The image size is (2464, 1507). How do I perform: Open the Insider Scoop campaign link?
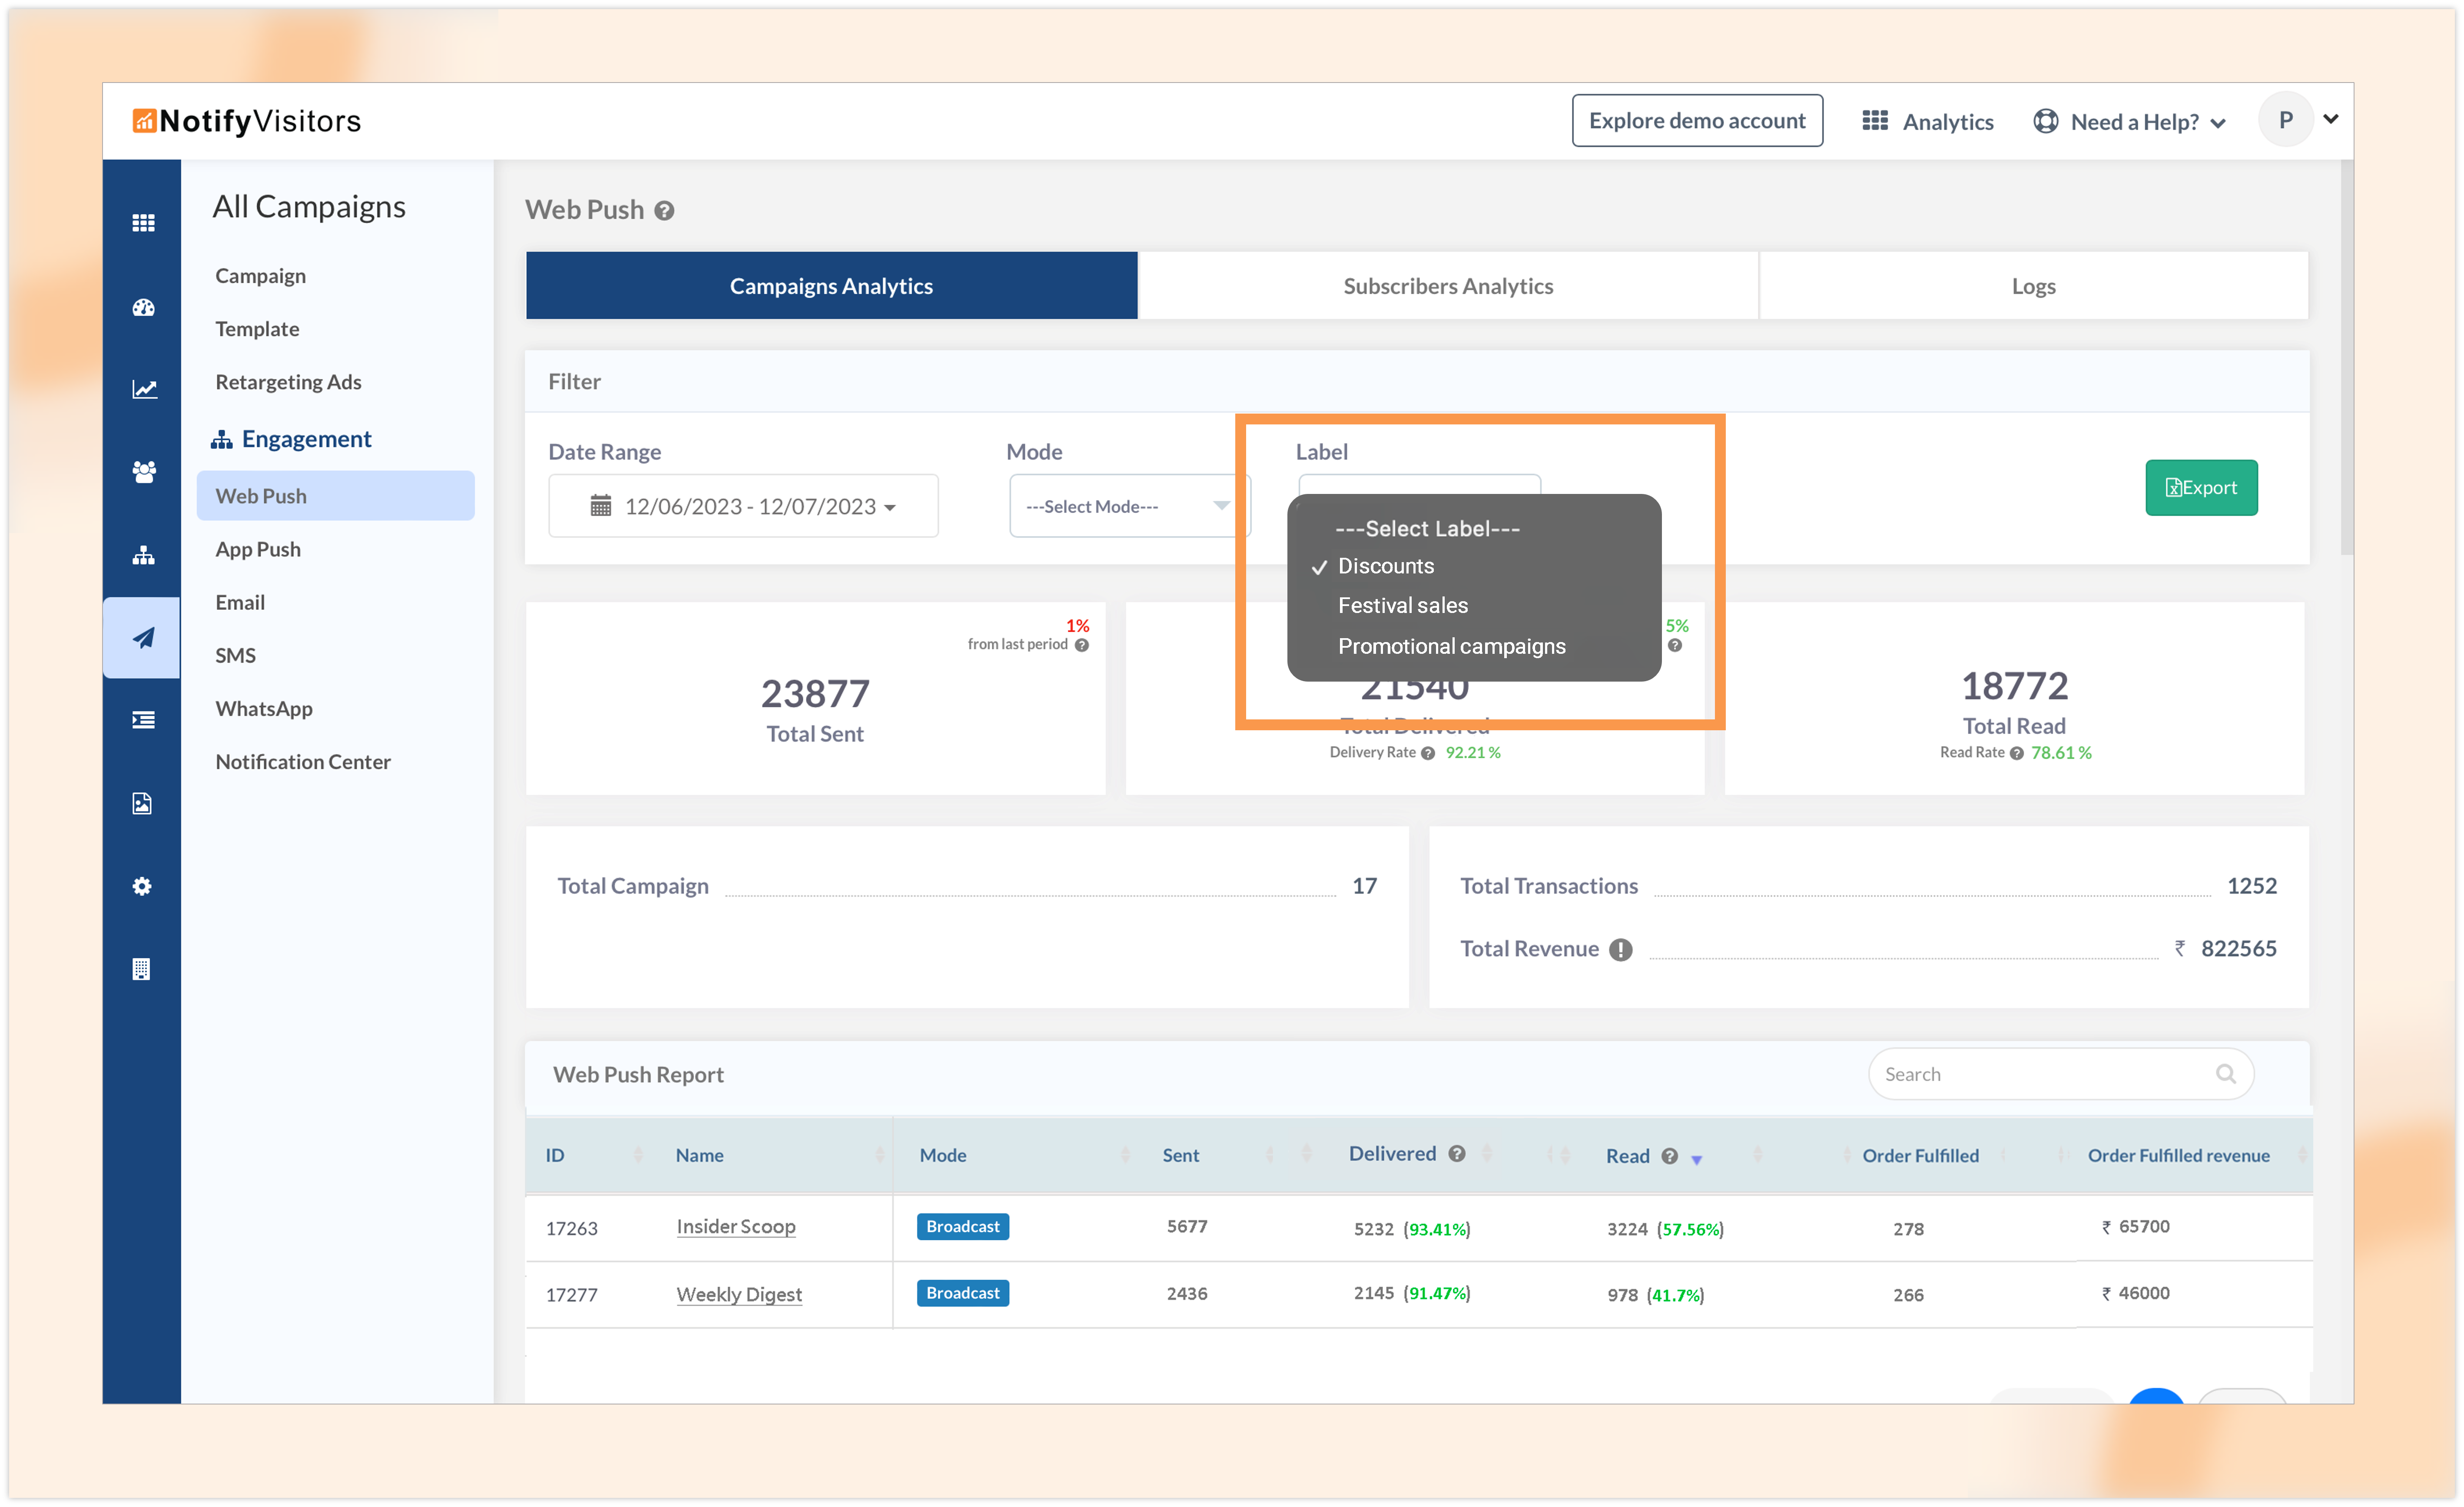click(735, 1226)
